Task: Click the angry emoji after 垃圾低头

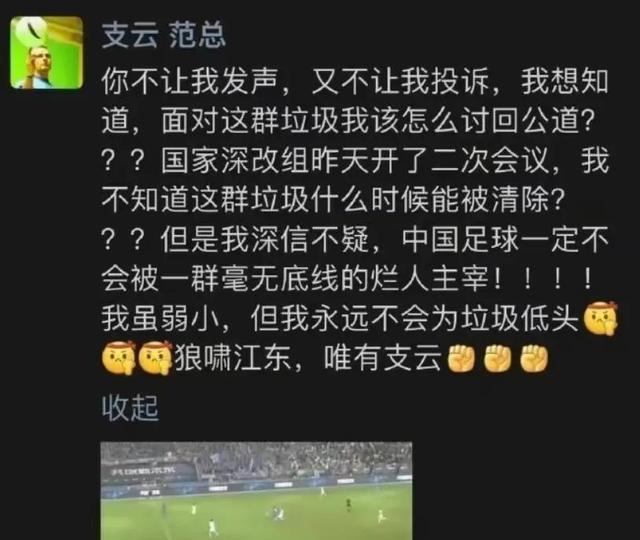Action: (x=600, y=319)
